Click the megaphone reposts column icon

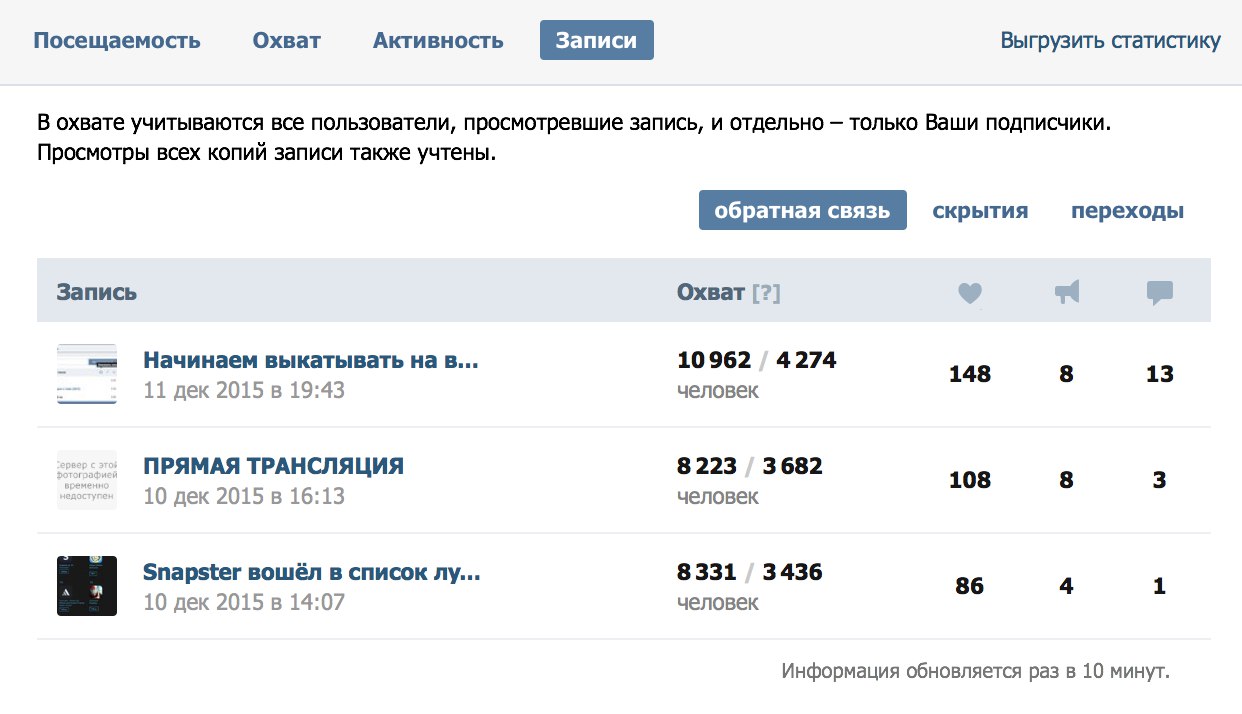coord(1067,293)
